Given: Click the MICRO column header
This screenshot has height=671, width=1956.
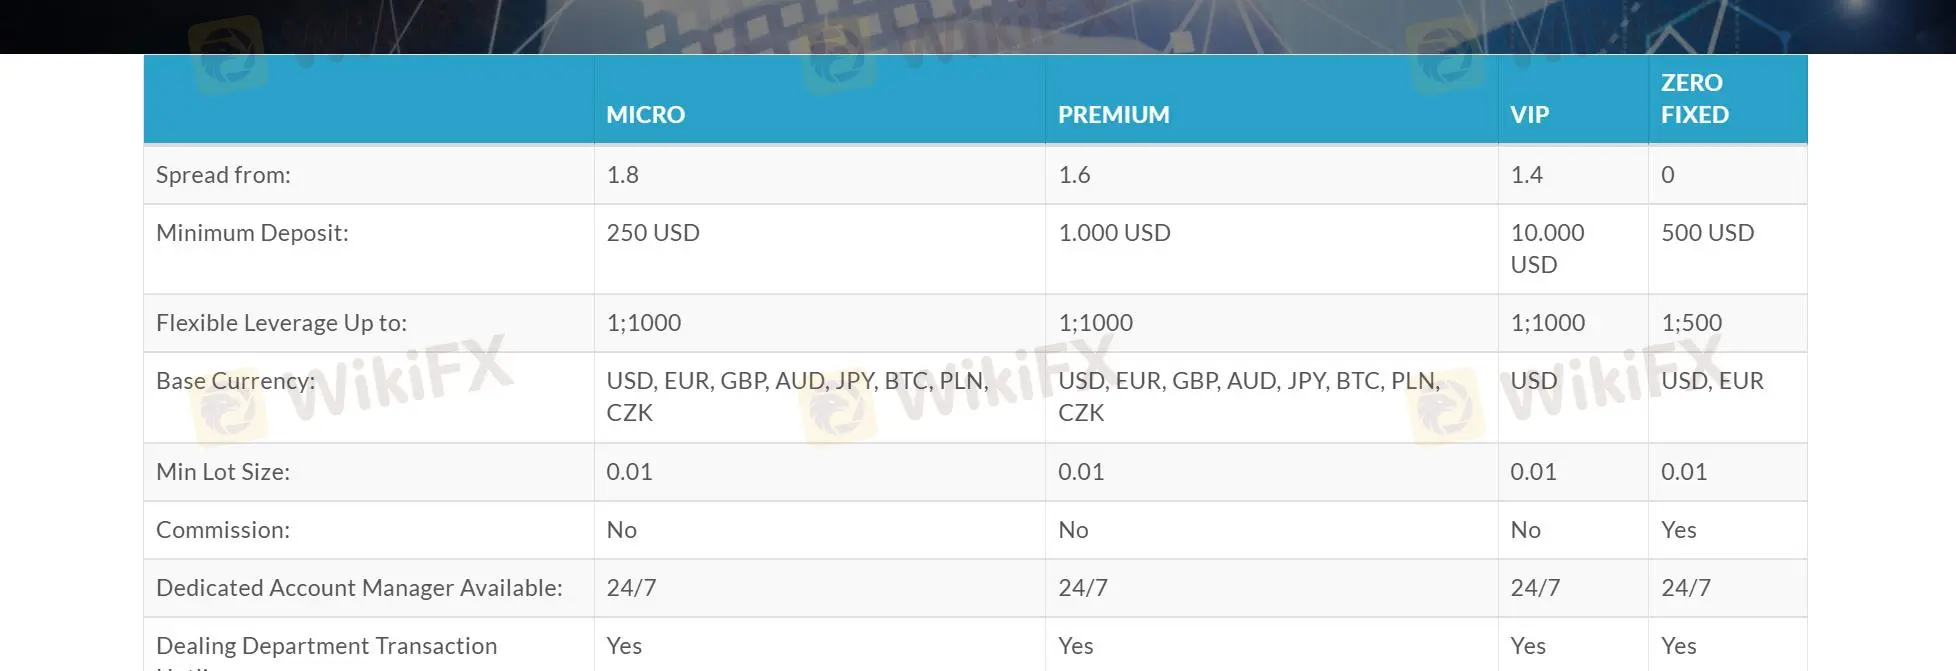Looking at the screenshot, I should click(645, 114).
